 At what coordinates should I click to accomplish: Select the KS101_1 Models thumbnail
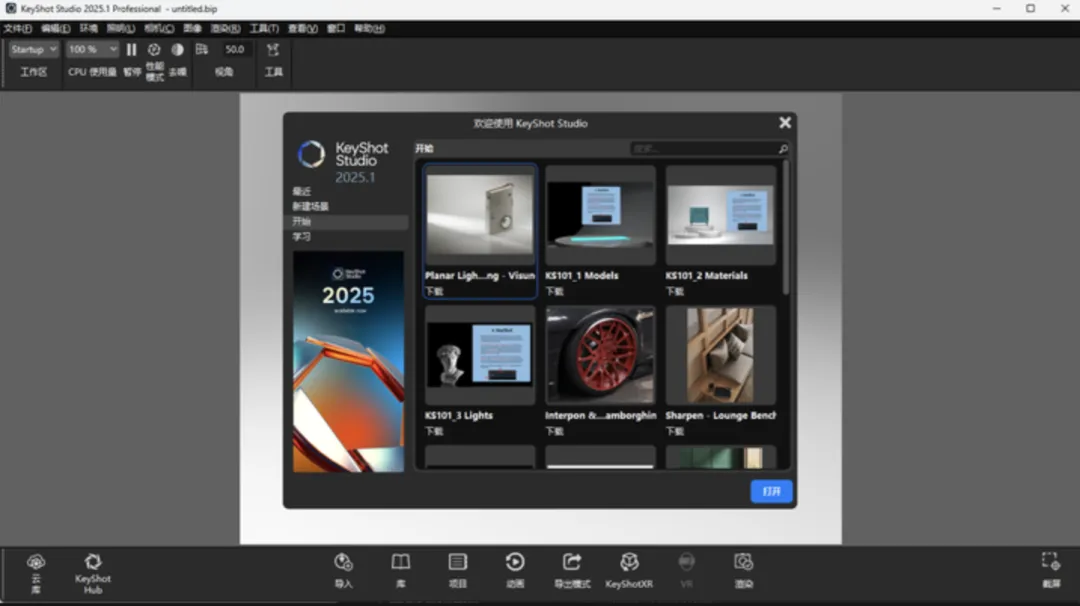point(600,215)
